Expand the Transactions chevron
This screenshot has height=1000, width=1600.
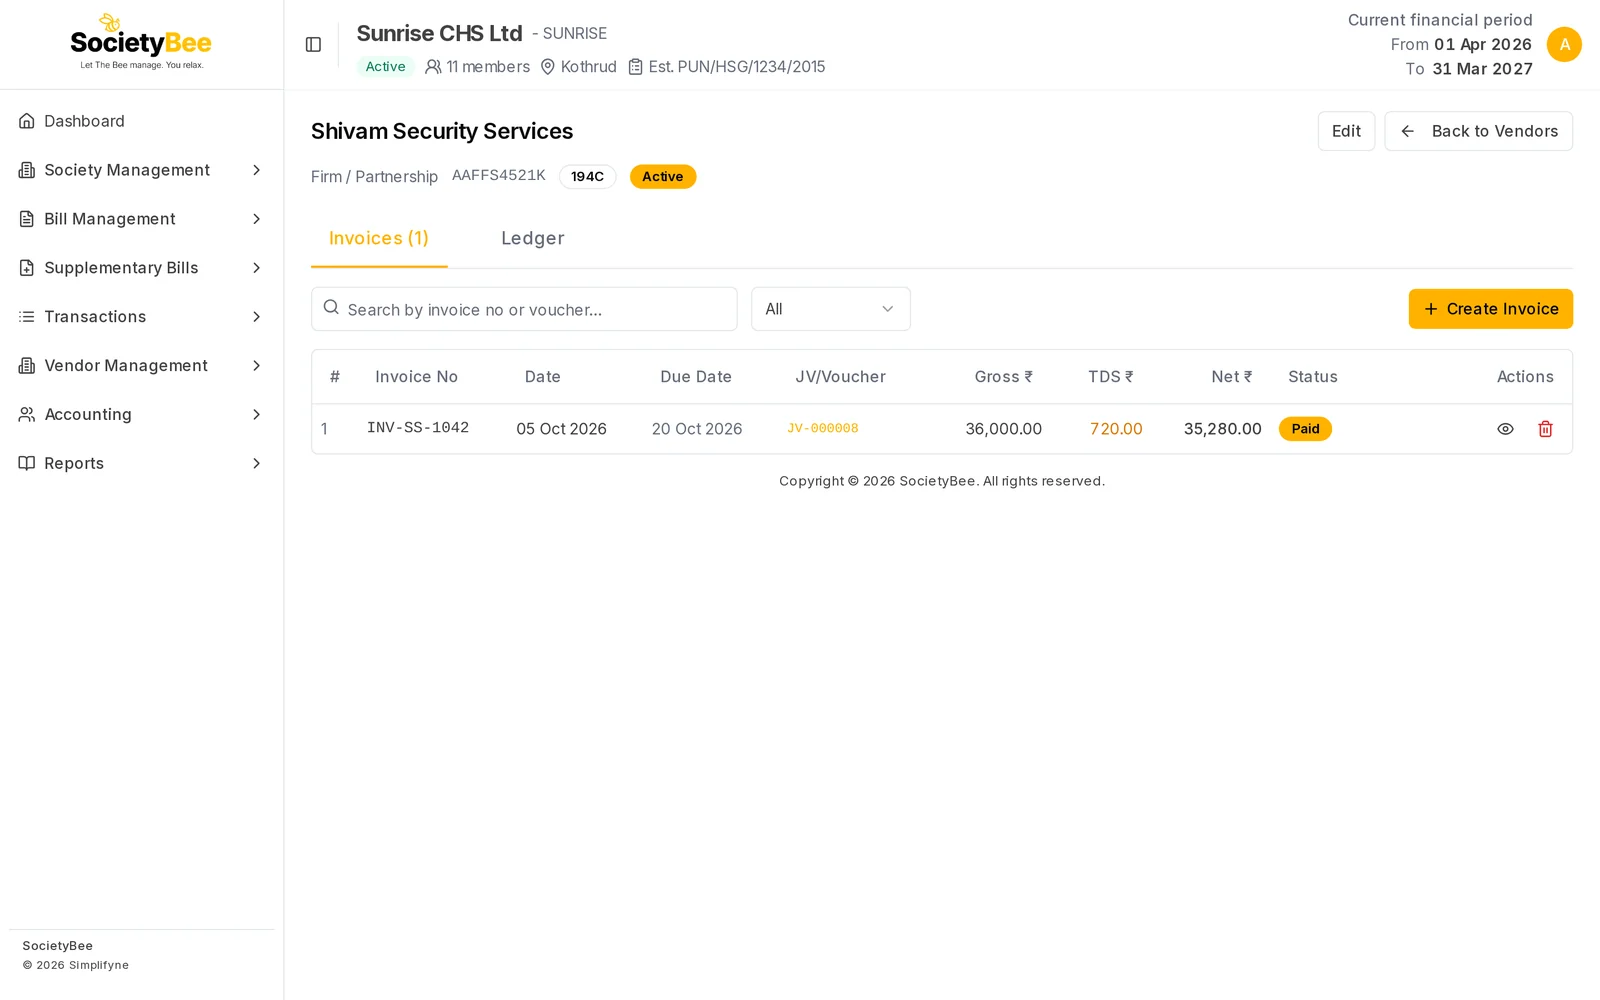(x=257, y=317)
